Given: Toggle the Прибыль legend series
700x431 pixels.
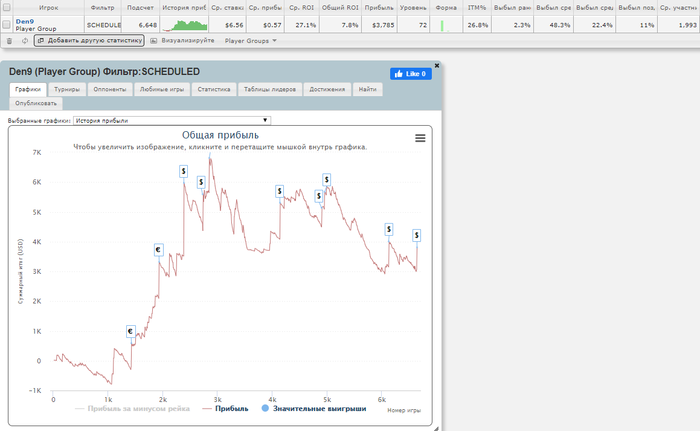Looking at the screenshot, I should (225, 409).
